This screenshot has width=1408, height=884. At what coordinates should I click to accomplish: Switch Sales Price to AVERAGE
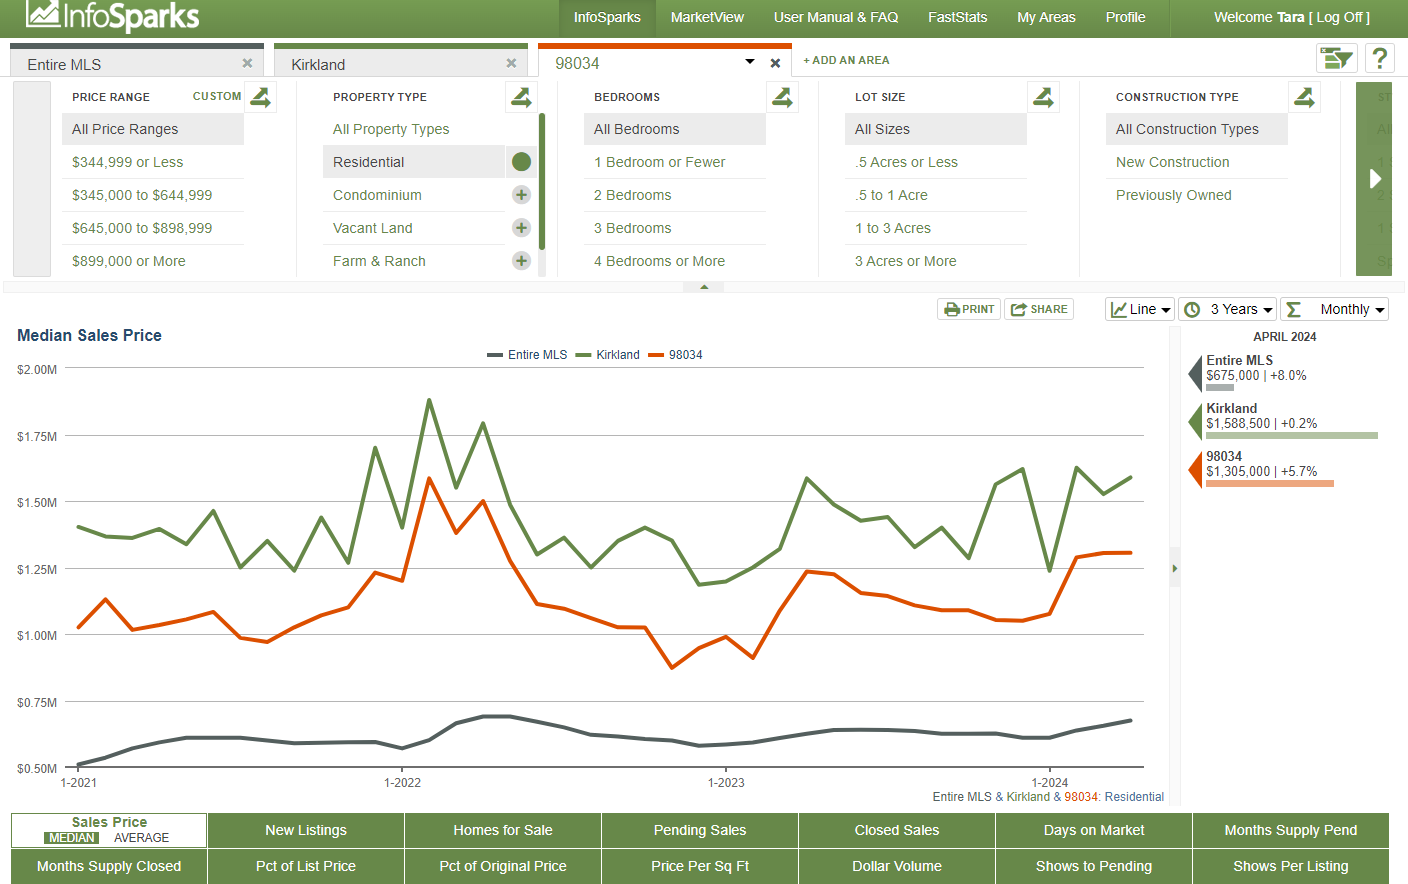pyautogui.click(x=141, y=838)
